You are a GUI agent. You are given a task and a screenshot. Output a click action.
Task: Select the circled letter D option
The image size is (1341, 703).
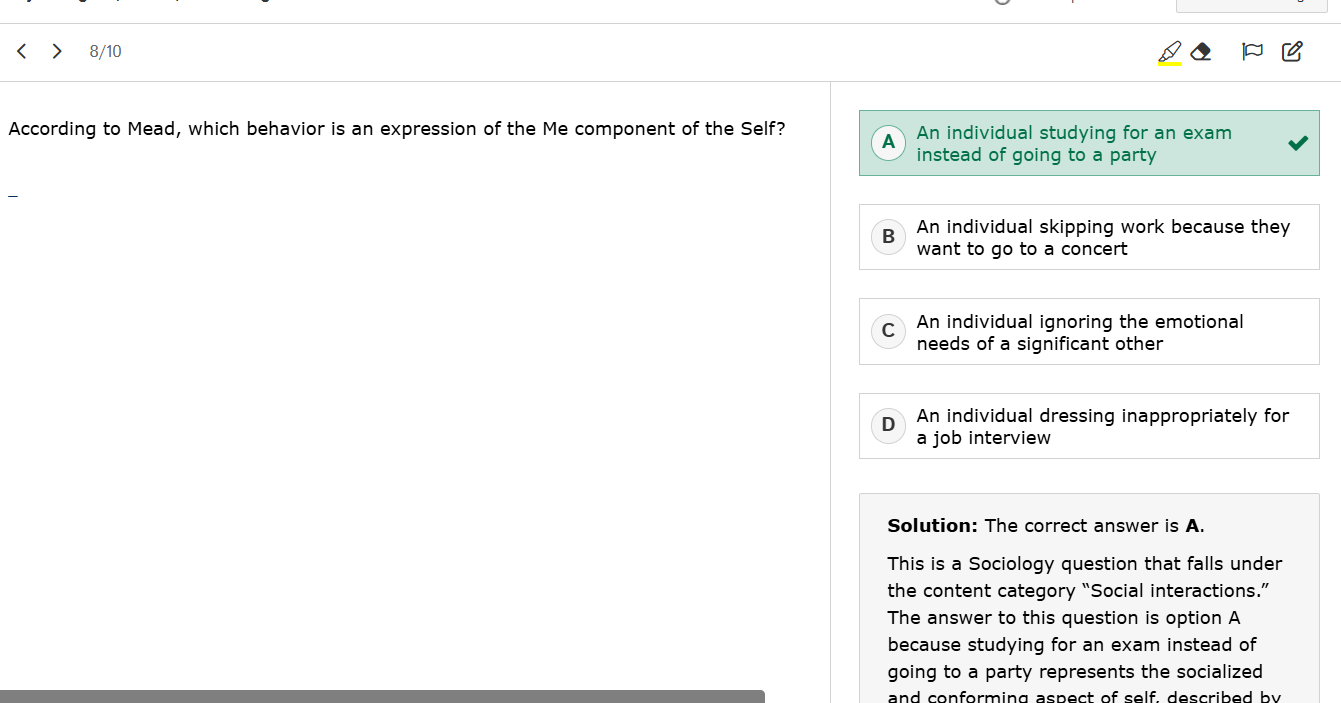888,425
